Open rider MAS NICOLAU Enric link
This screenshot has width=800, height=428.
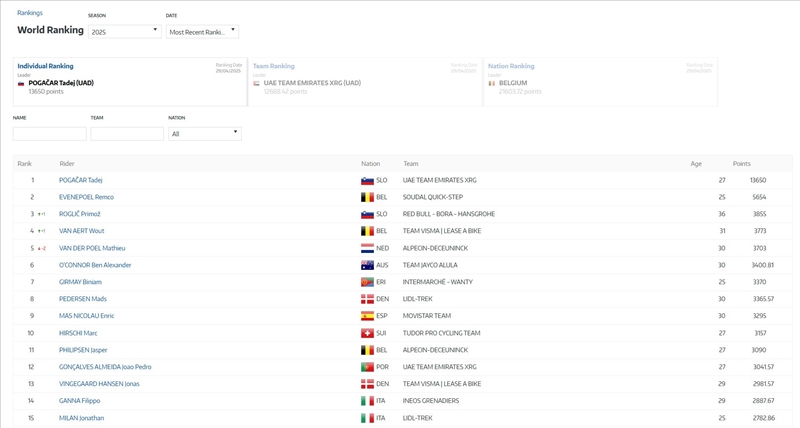click(87, 316)
